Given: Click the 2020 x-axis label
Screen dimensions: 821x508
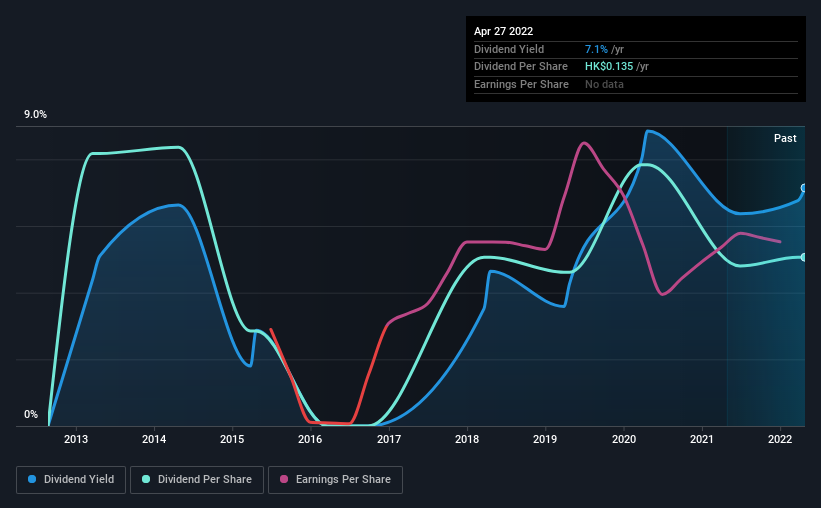Looking at the screenshot, I should 624,439.
